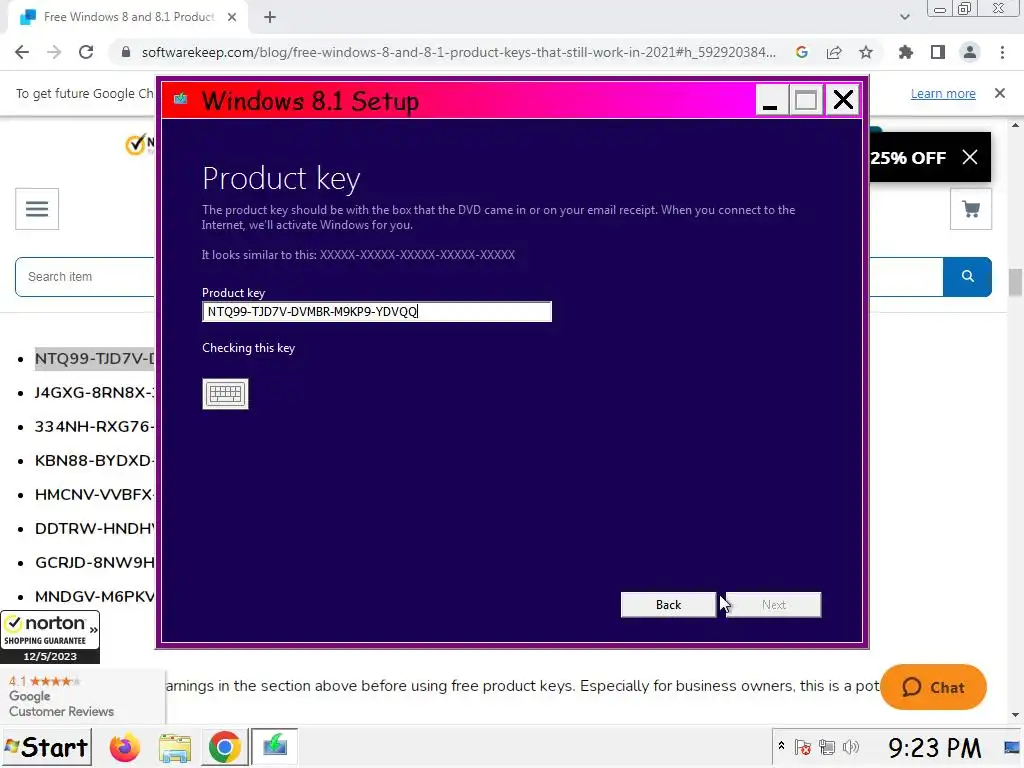1024x768 pixels.
Task: Click the Start button on the taskbar
Action: pos(46,747)
